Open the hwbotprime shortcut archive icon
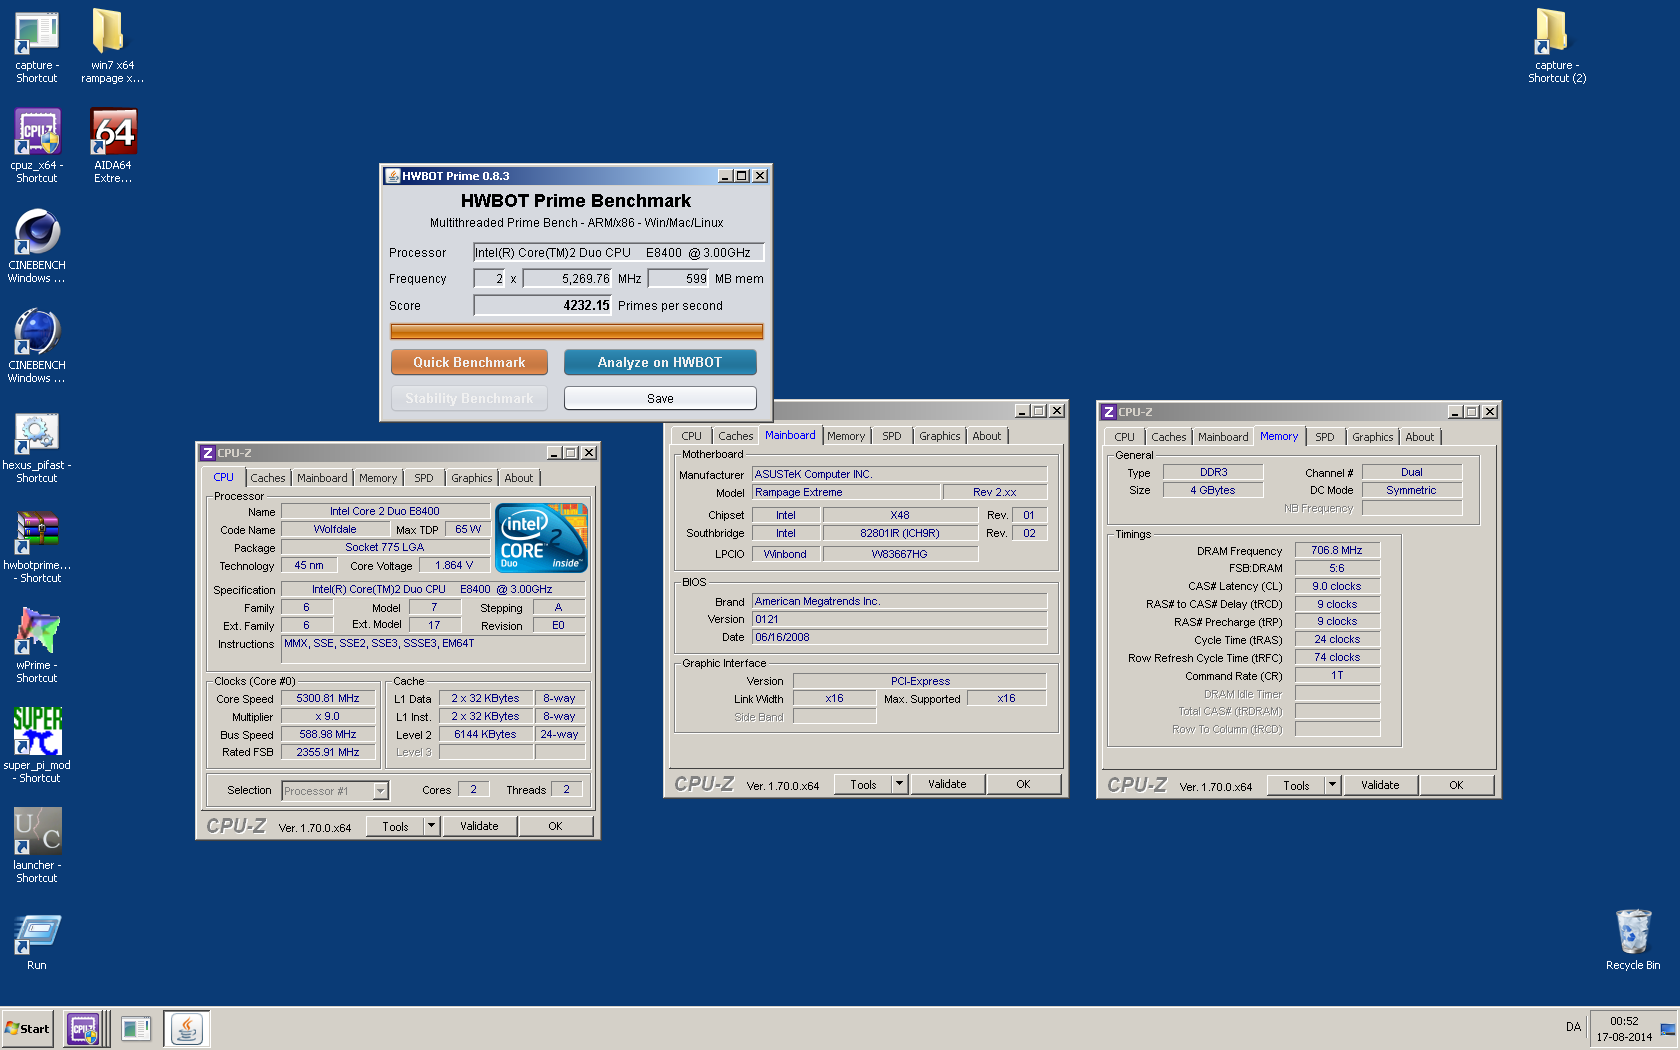Screen dimensions: 1680x1050 (37, 534)
